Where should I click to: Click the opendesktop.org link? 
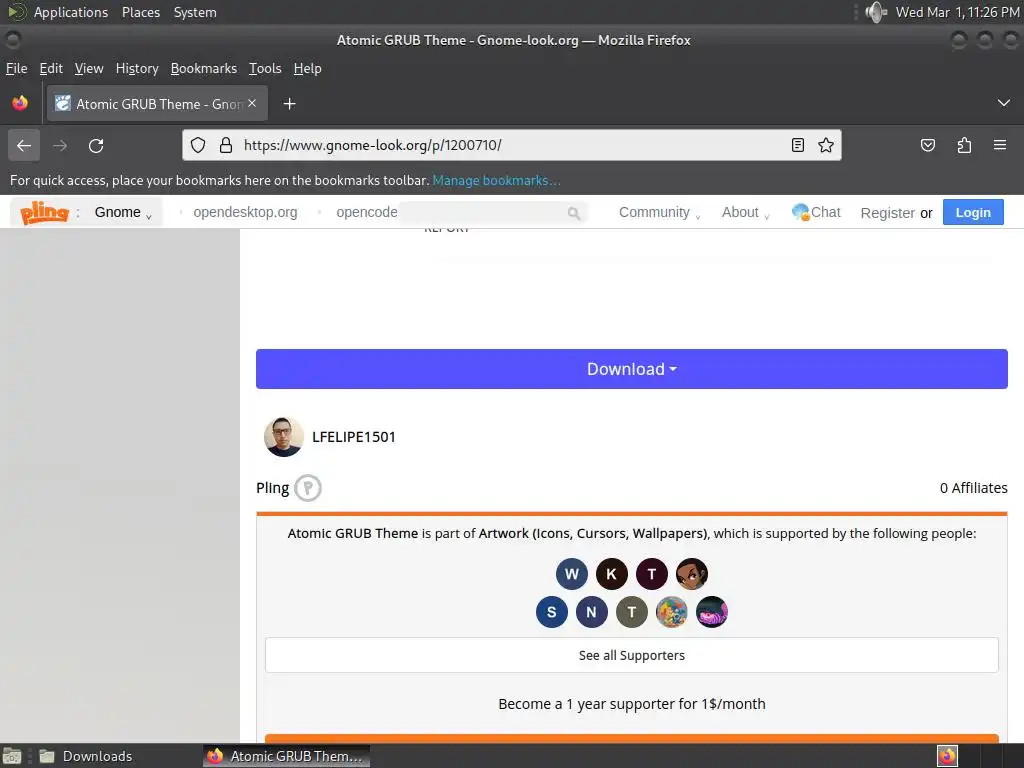[x=245, y=212]
